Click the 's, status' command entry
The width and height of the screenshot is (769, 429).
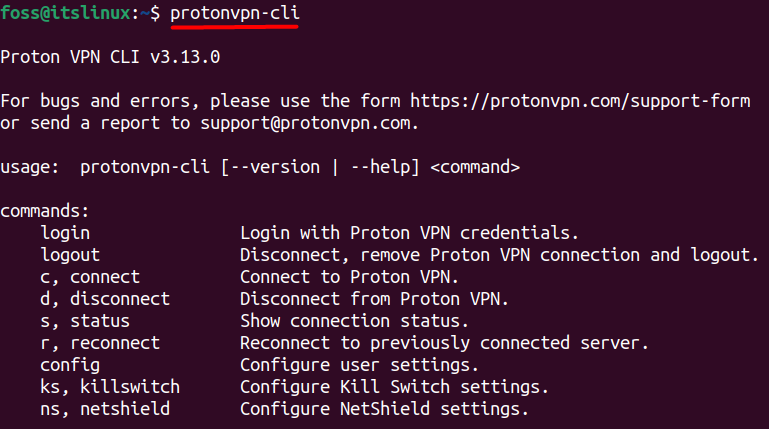tap(85, 321)
